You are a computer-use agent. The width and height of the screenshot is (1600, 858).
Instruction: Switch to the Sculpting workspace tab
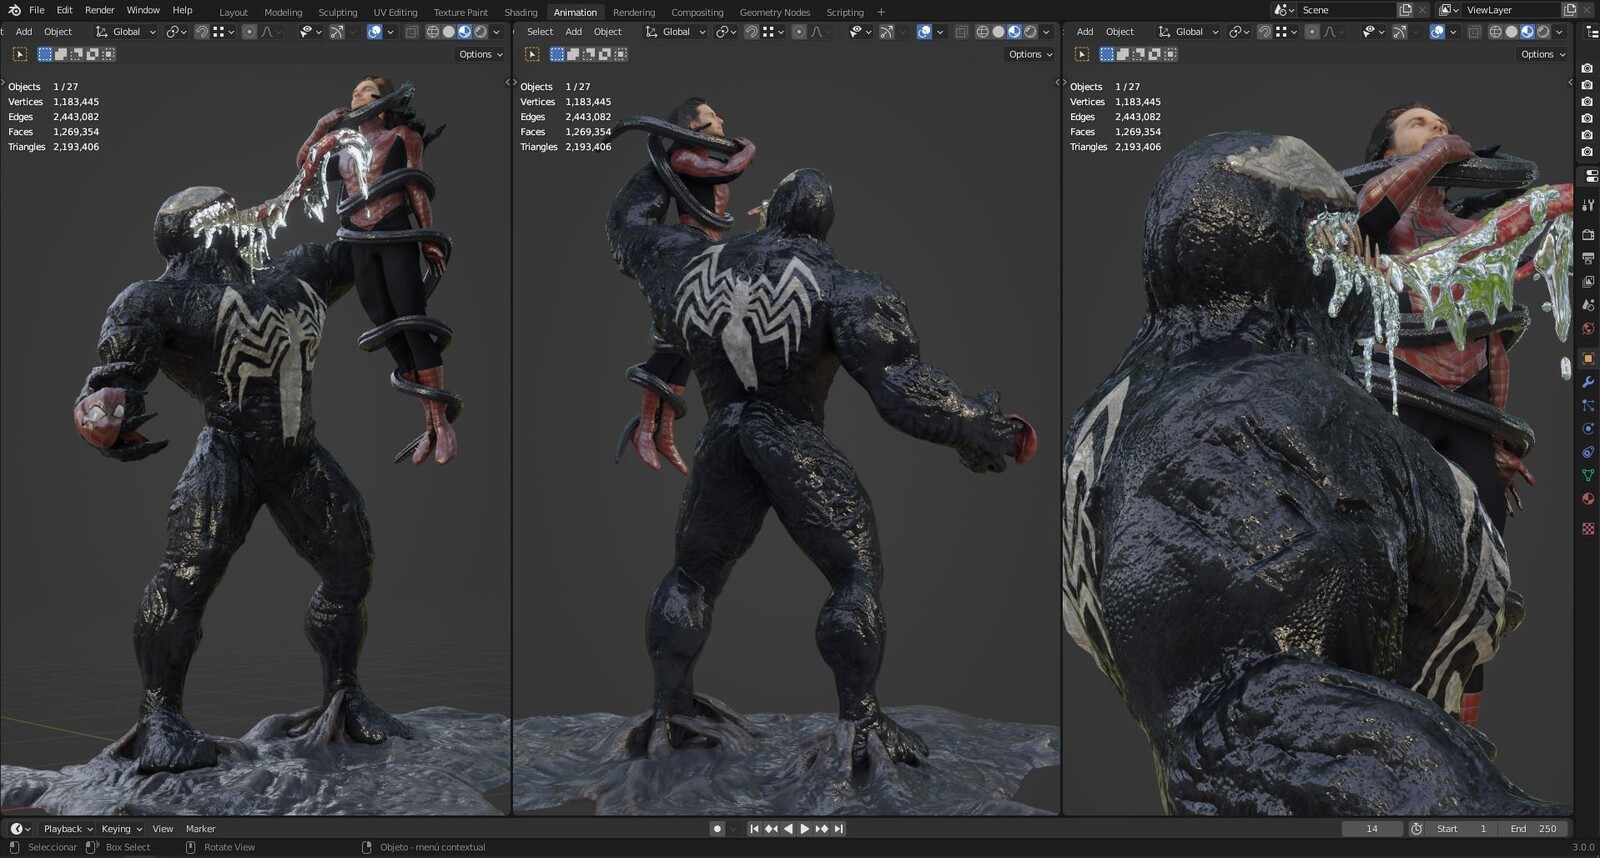[337, 12]
